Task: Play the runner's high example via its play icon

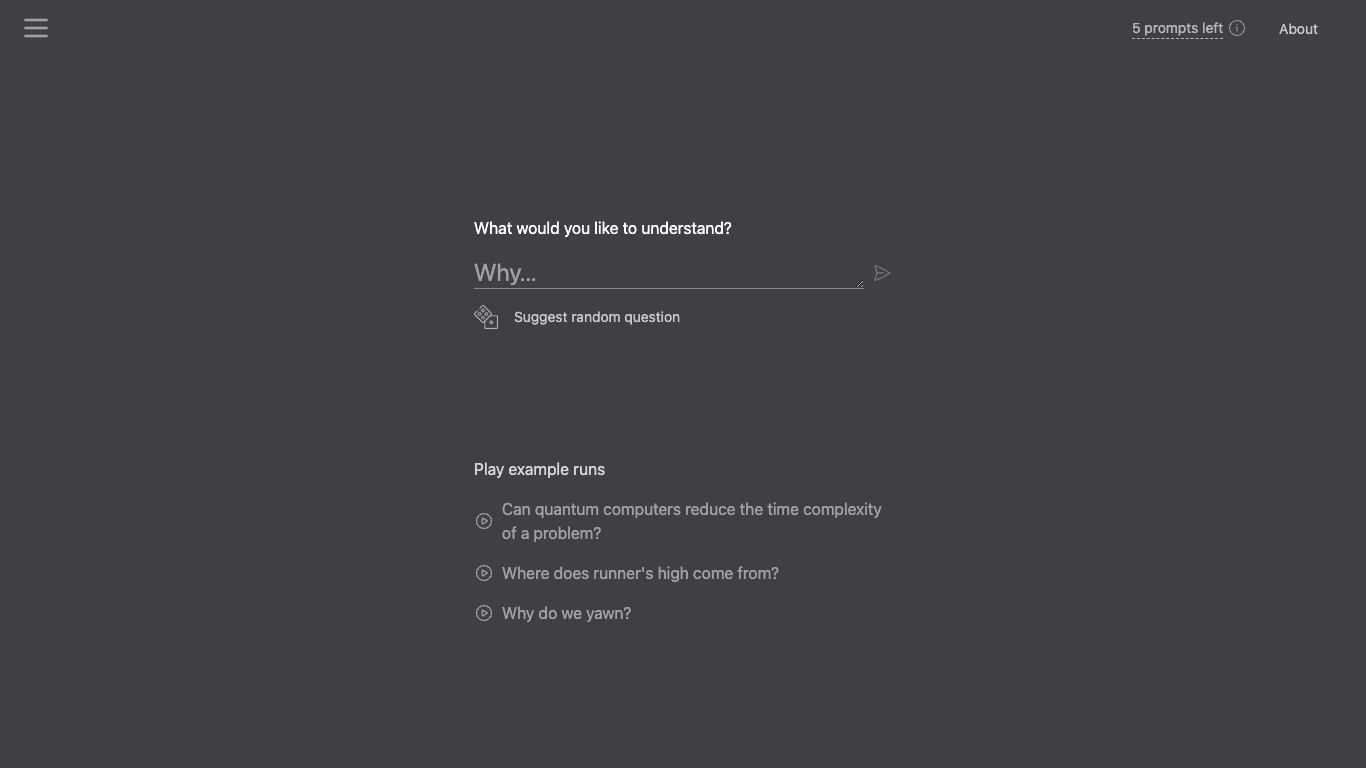Action: pyautogui.click(x=484, y=573)
